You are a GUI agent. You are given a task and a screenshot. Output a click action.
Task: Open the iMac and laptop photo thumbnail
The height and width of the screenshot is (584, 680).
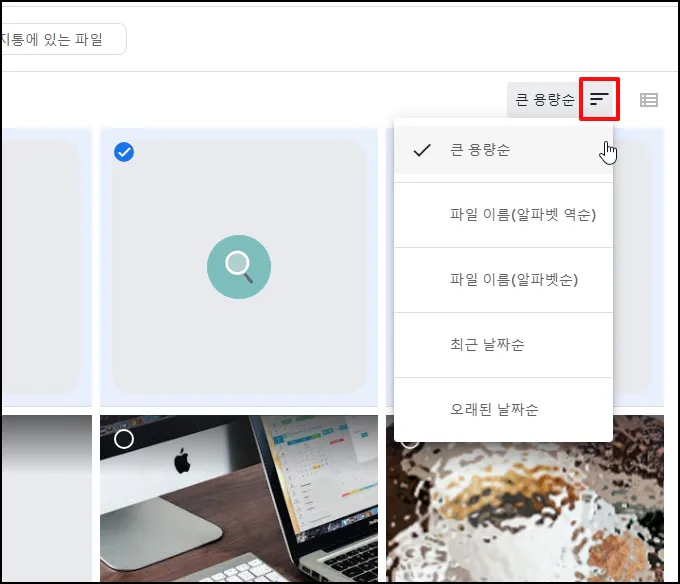pyautogui.click(x=239, y=499)
